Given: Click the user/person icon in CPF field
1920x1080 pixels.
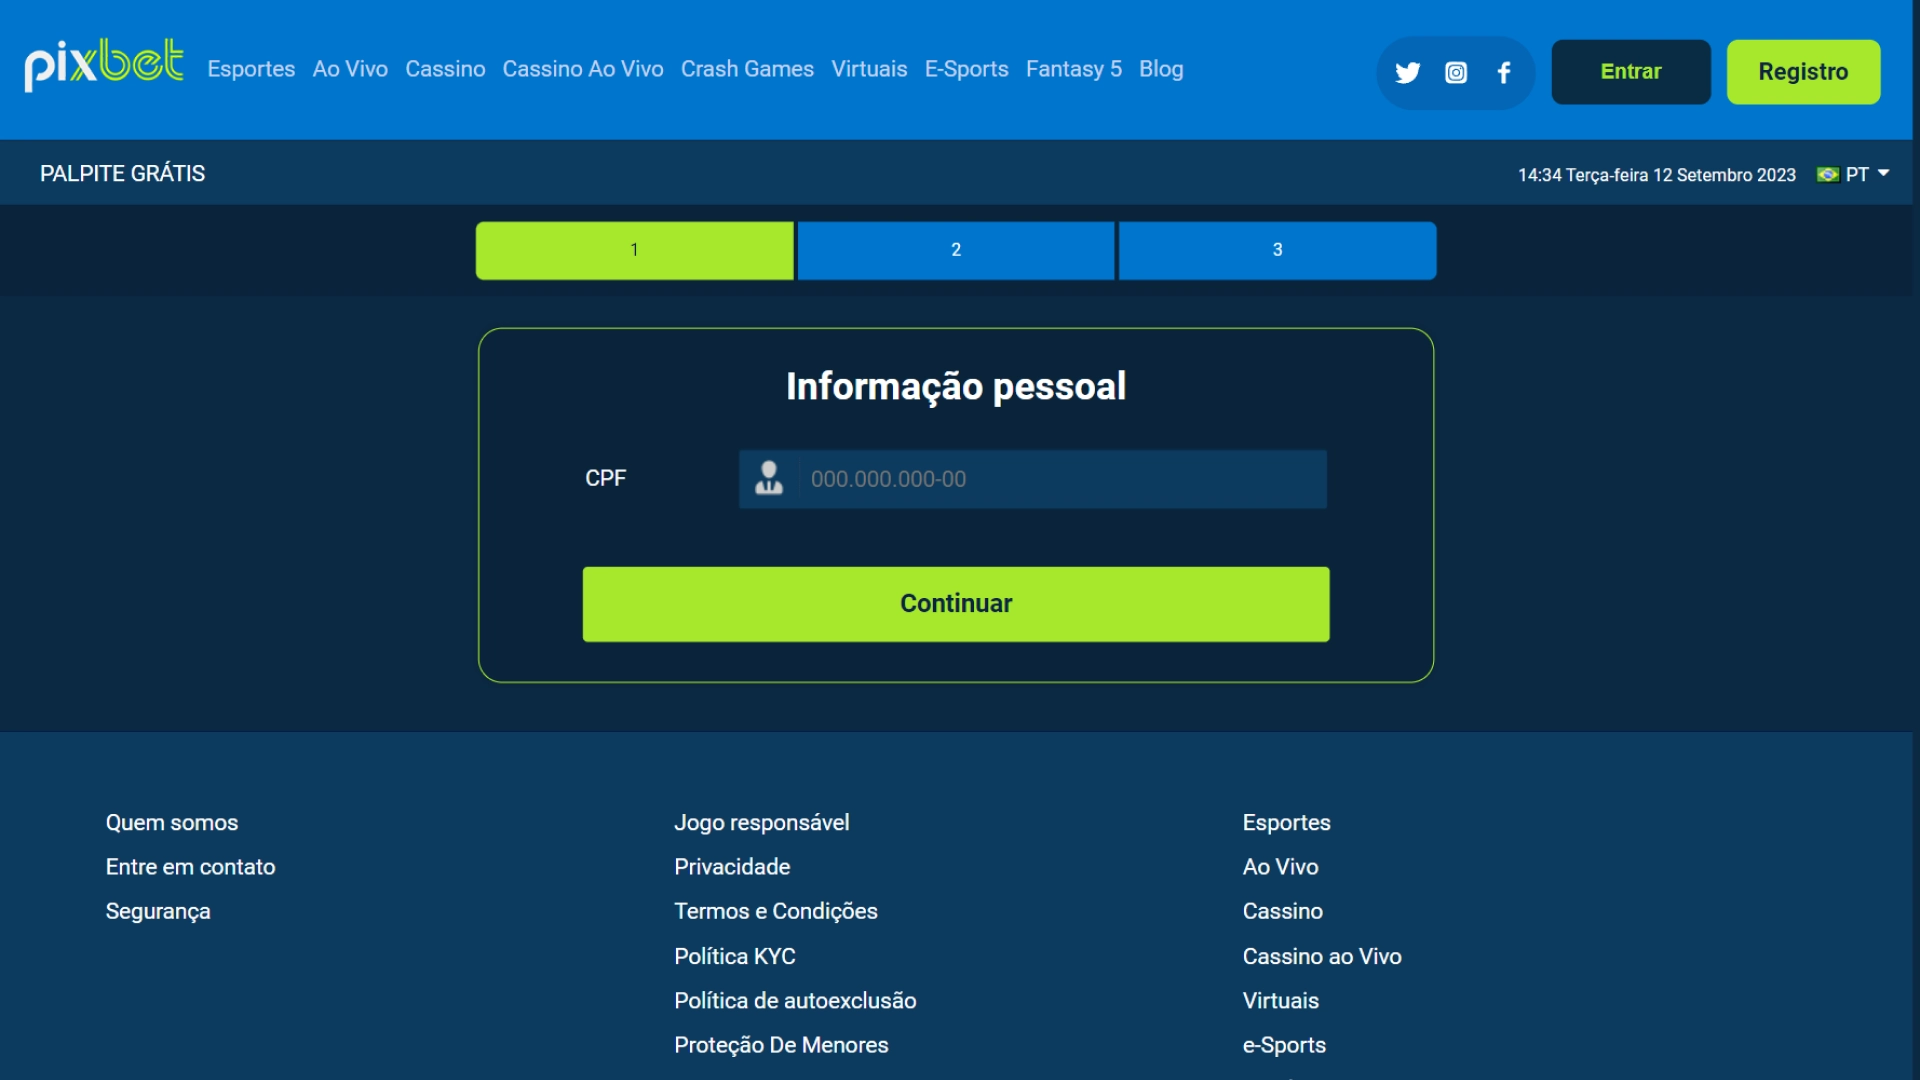Looking at the screenshot, I should pyautogui.click(x=769, y=479).
